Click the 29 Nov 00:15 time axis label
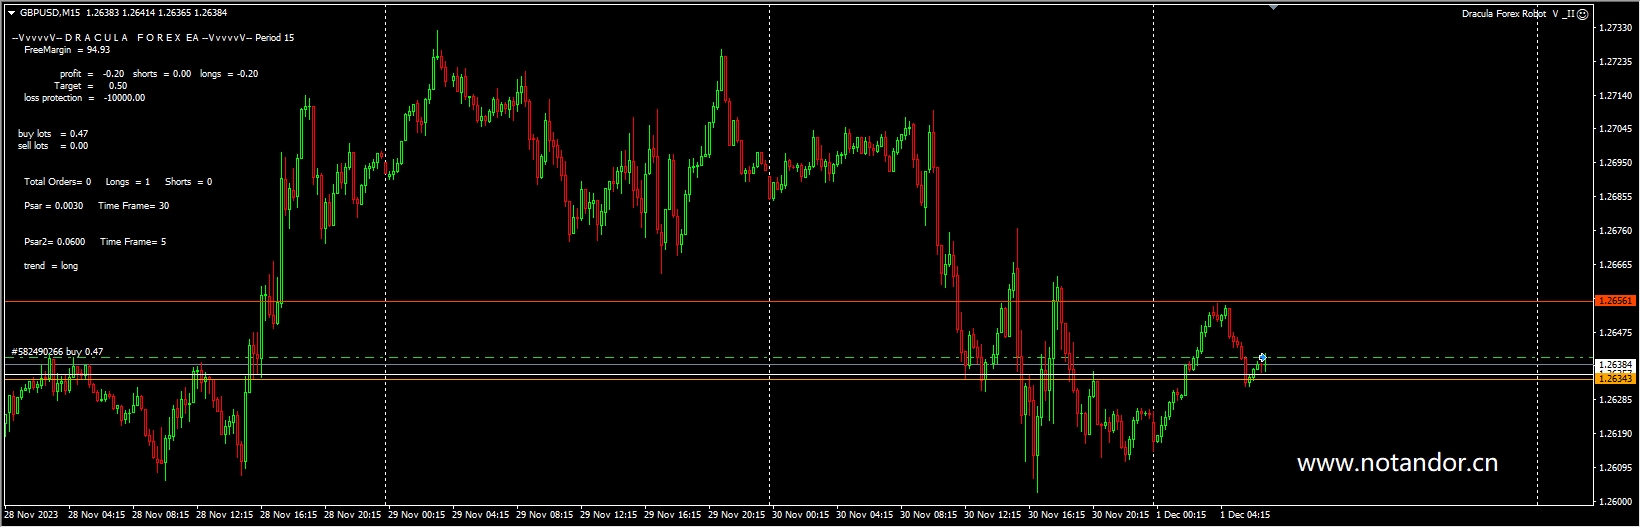 (417, 515)
